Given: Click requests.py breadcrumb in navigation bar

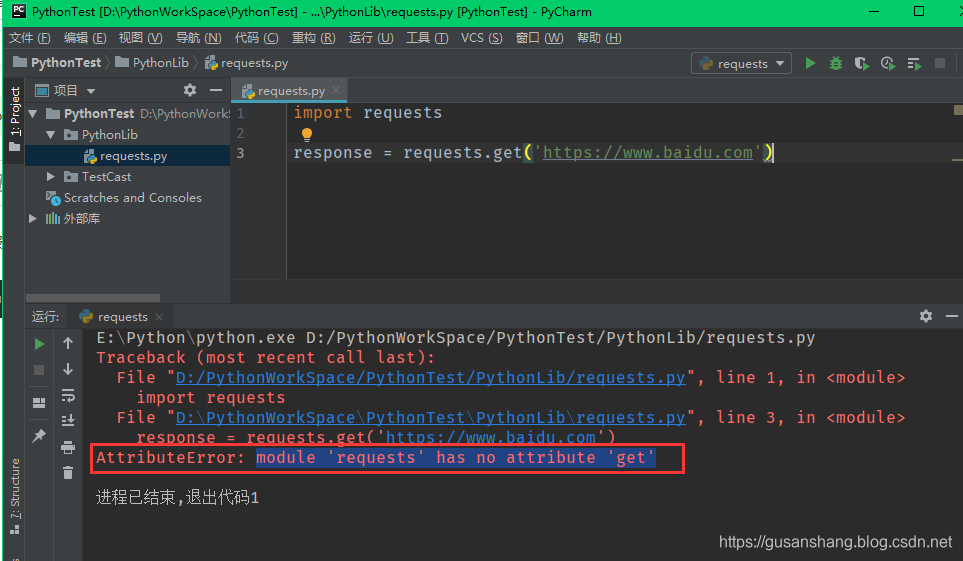Looking at the screenshot, I should click(246, 63).
